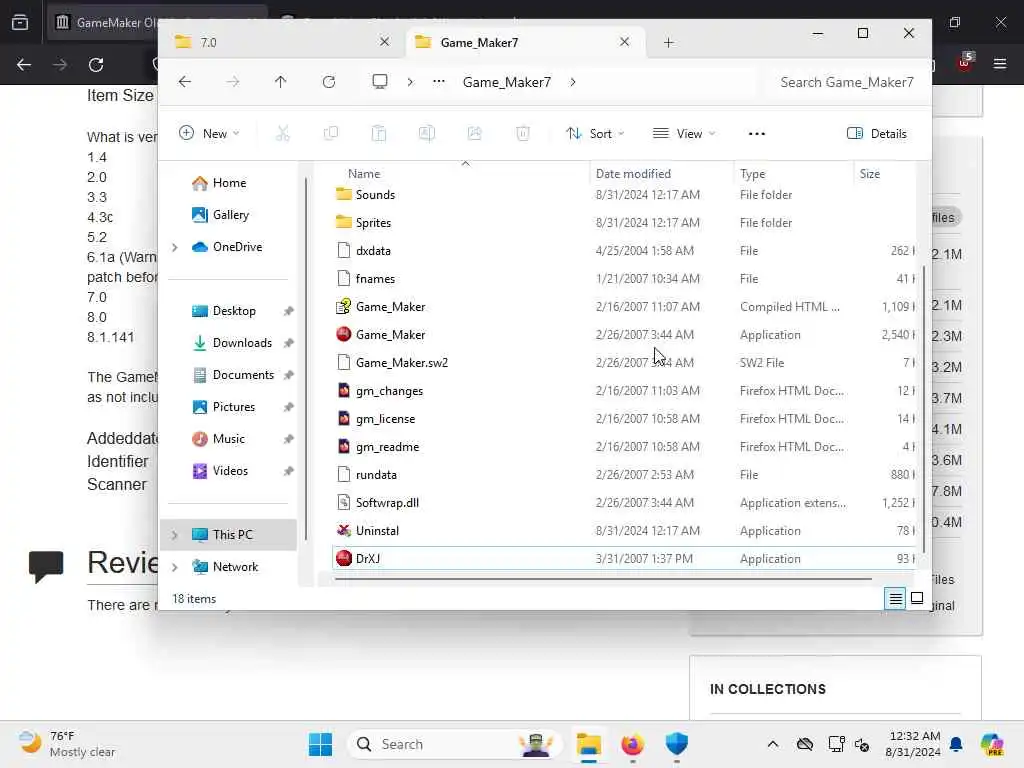Image resolution: width=1024 pixels, height=768 pixels.
Task: Open the New dropdown menu
Action: 209,134
